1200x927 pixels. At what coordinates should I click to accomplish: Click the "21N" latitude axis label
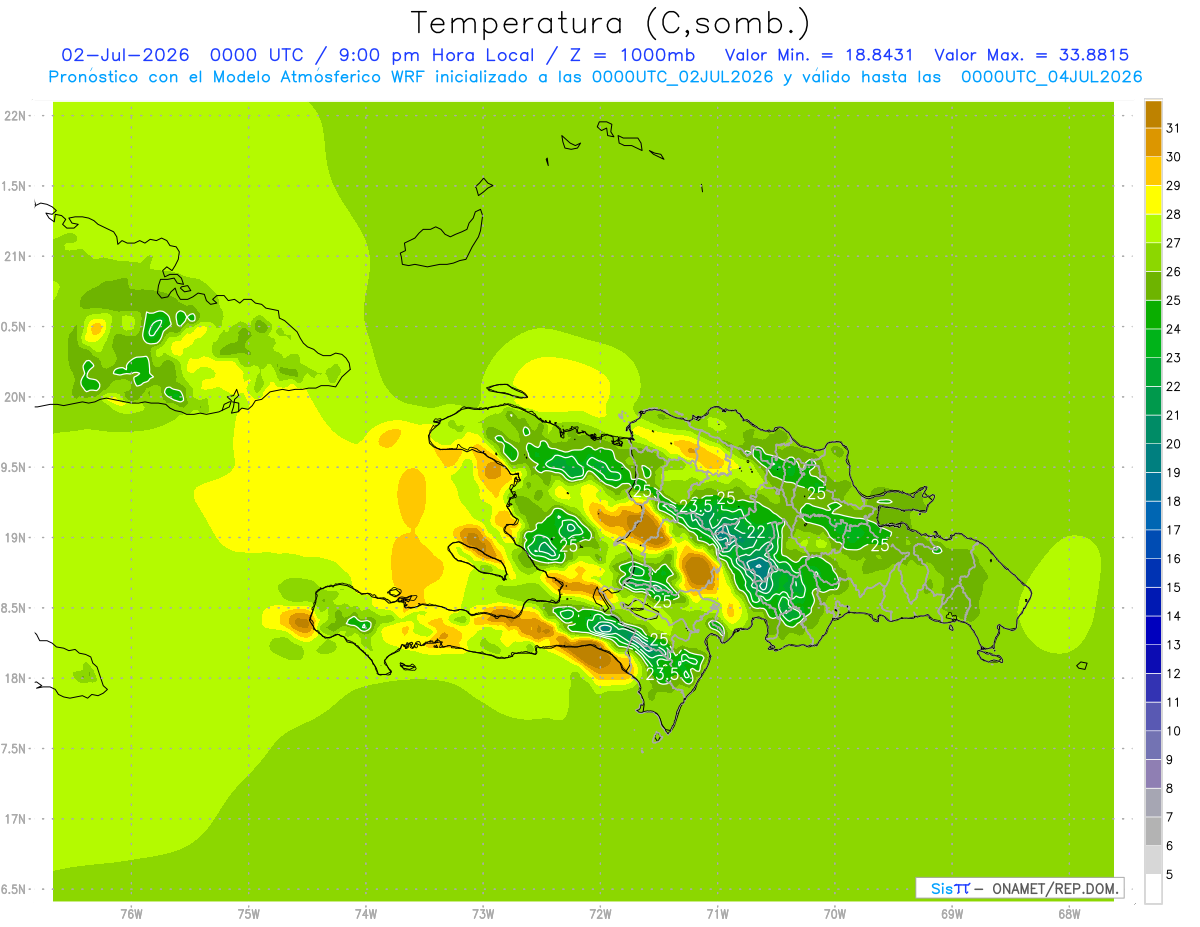tap(15, 257)
